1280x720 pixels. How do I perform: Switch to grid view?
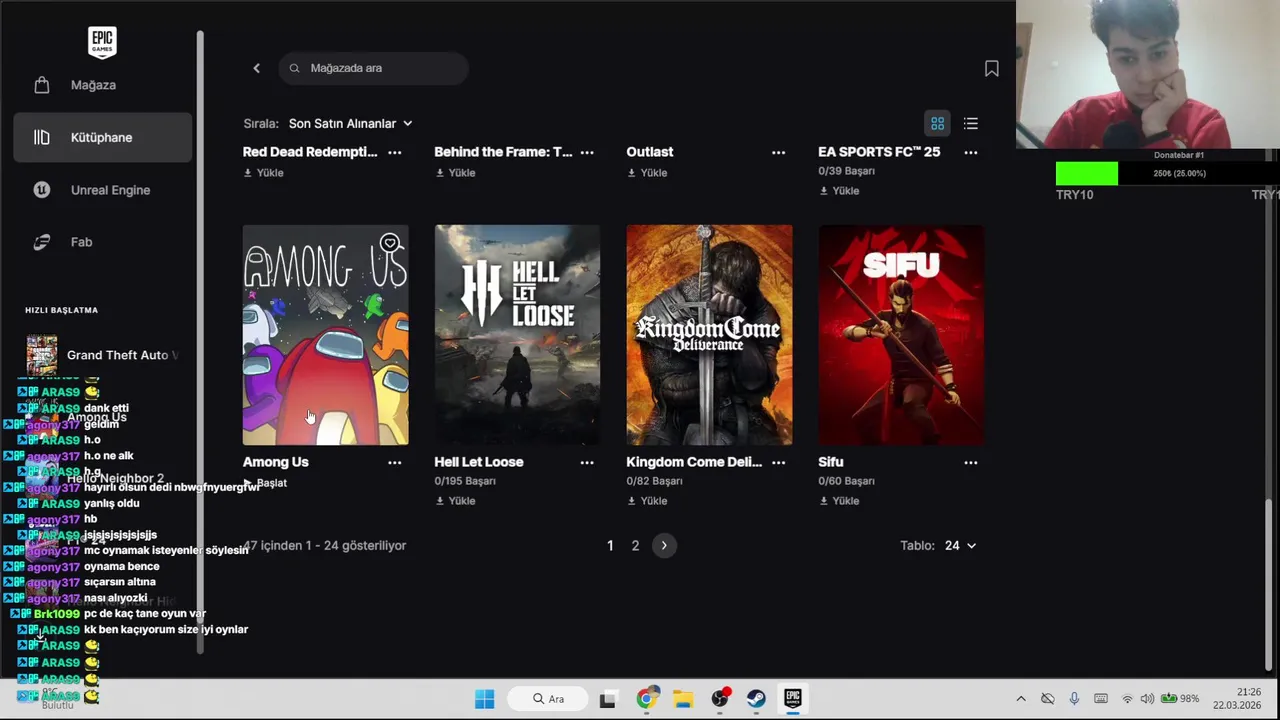[937, 124]
